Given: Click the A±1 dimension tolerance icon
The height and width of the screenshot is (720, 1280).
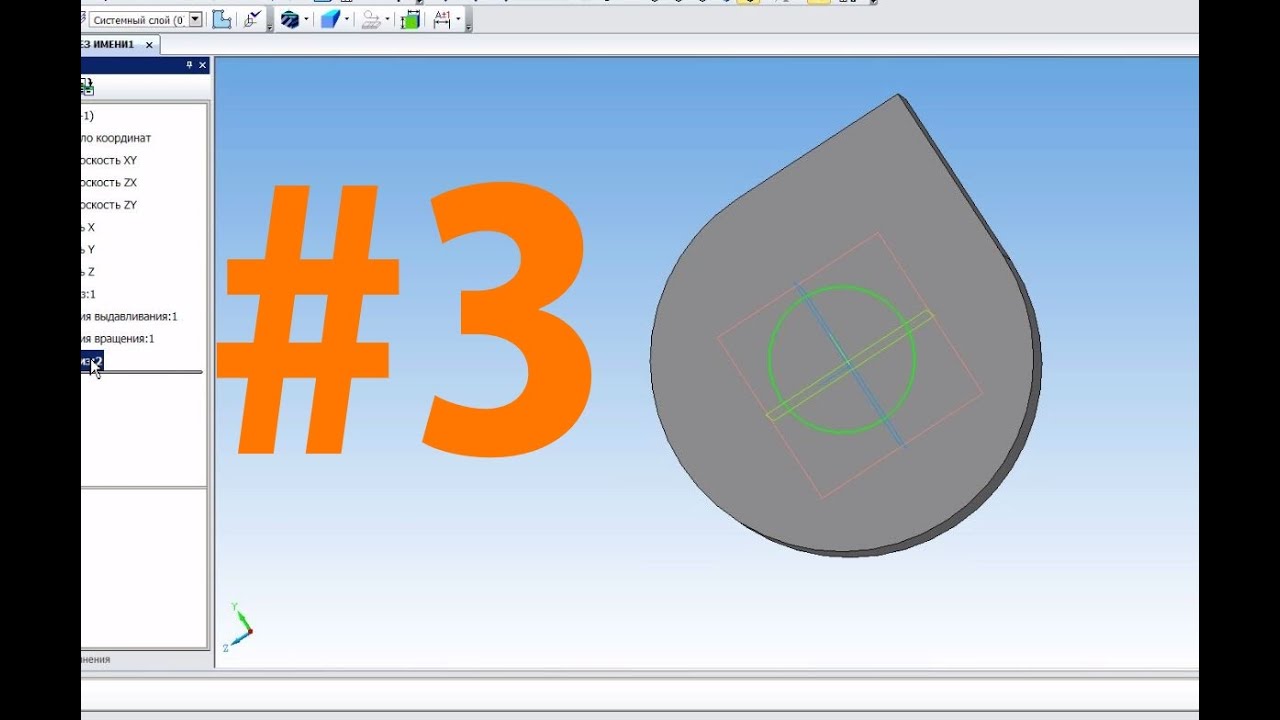Looking at the screenshot, I should point(442,19).
